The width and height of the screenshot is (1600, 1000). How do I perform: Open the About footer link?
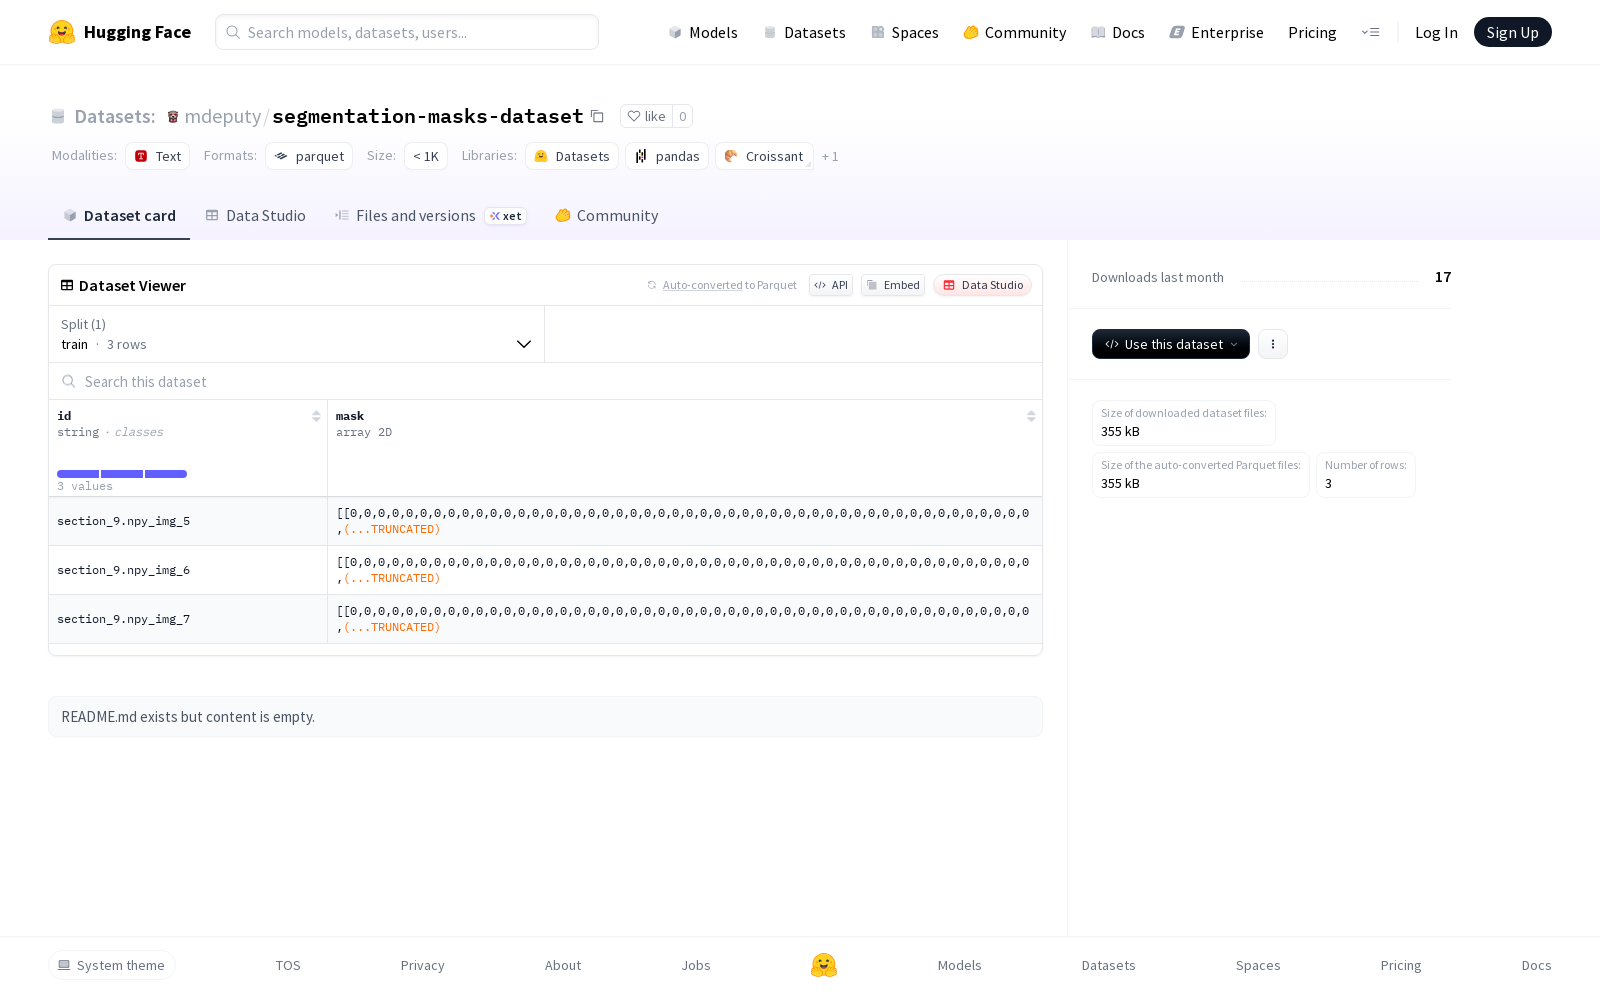pyautogui.click(x=563, y=965)
